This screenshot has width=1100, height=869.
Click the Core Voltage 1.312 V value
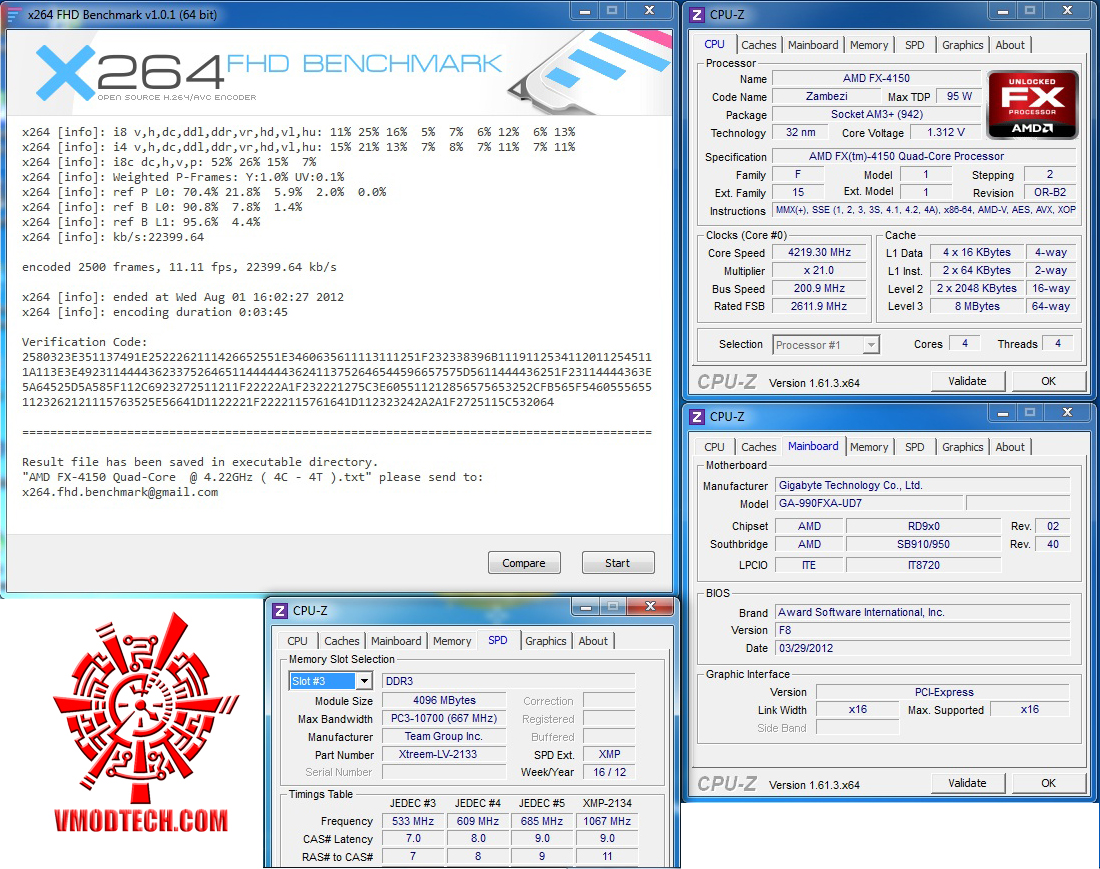point(946,133)
